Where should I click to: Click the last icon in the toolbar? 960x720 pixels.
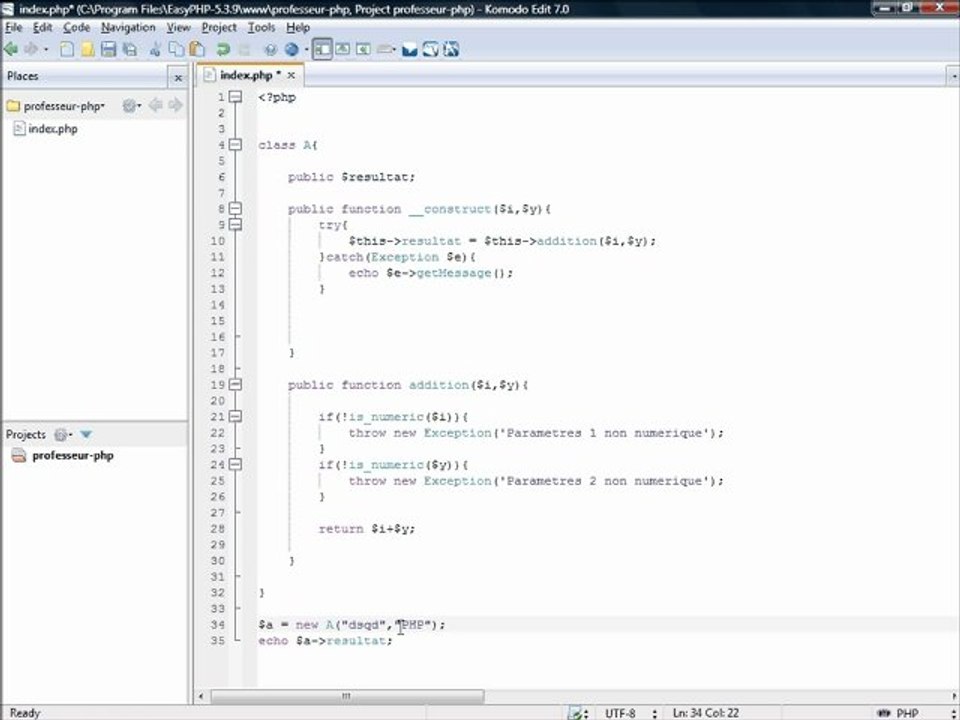pos(451,49)
